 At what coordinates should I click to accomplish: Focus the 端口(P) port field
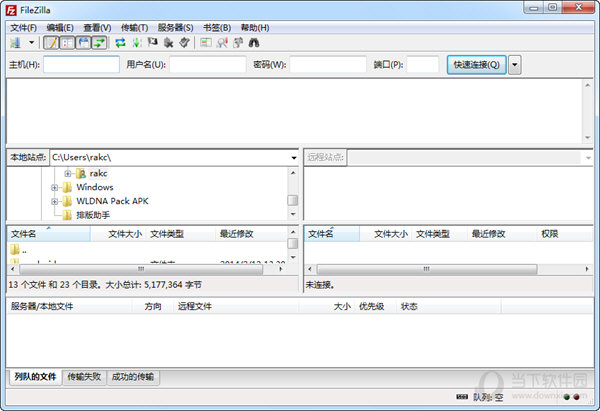422,64
